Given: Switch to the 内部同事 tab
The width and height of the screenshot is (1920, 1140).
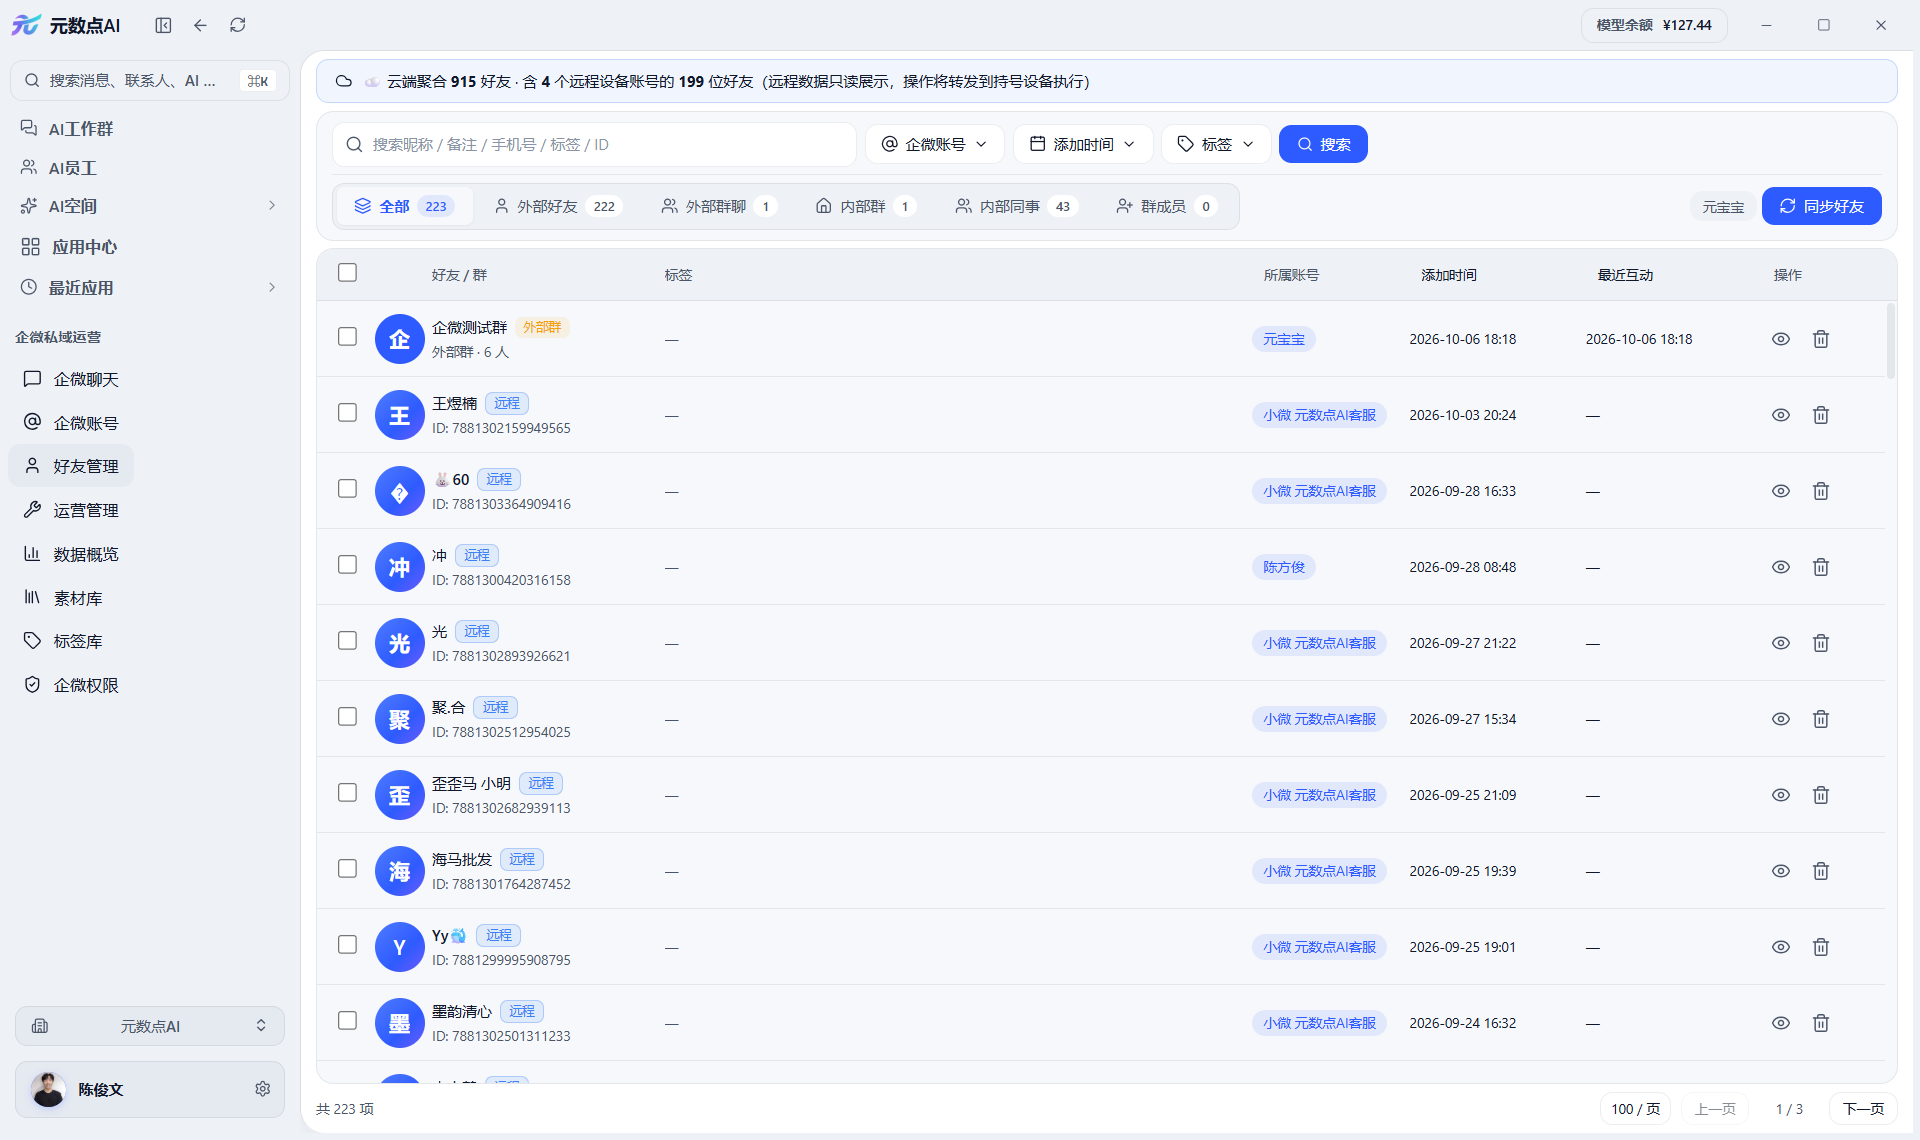Looking at the screenshot, I should (x=1016, y=206).
